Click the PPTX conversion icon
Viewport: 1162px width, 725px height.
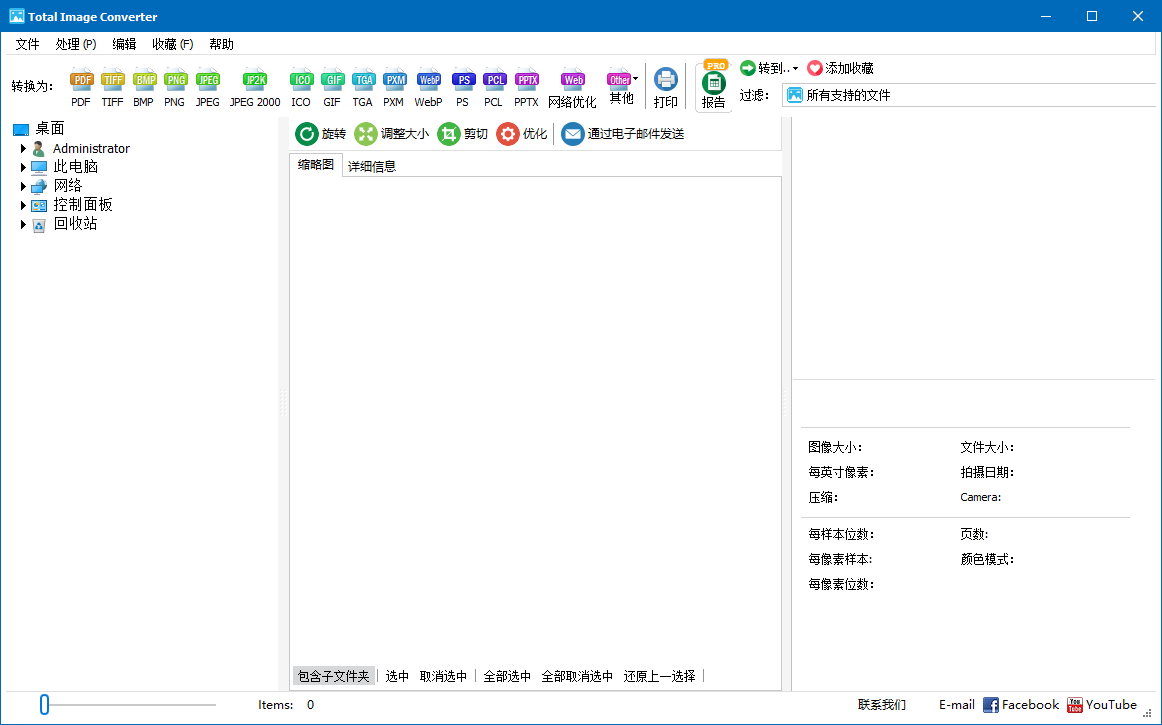click(526, 81)
